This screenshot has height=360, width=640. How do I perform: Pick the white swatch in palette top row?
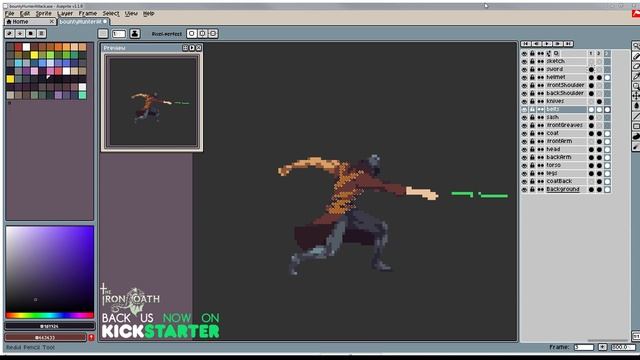pos(26,47)
